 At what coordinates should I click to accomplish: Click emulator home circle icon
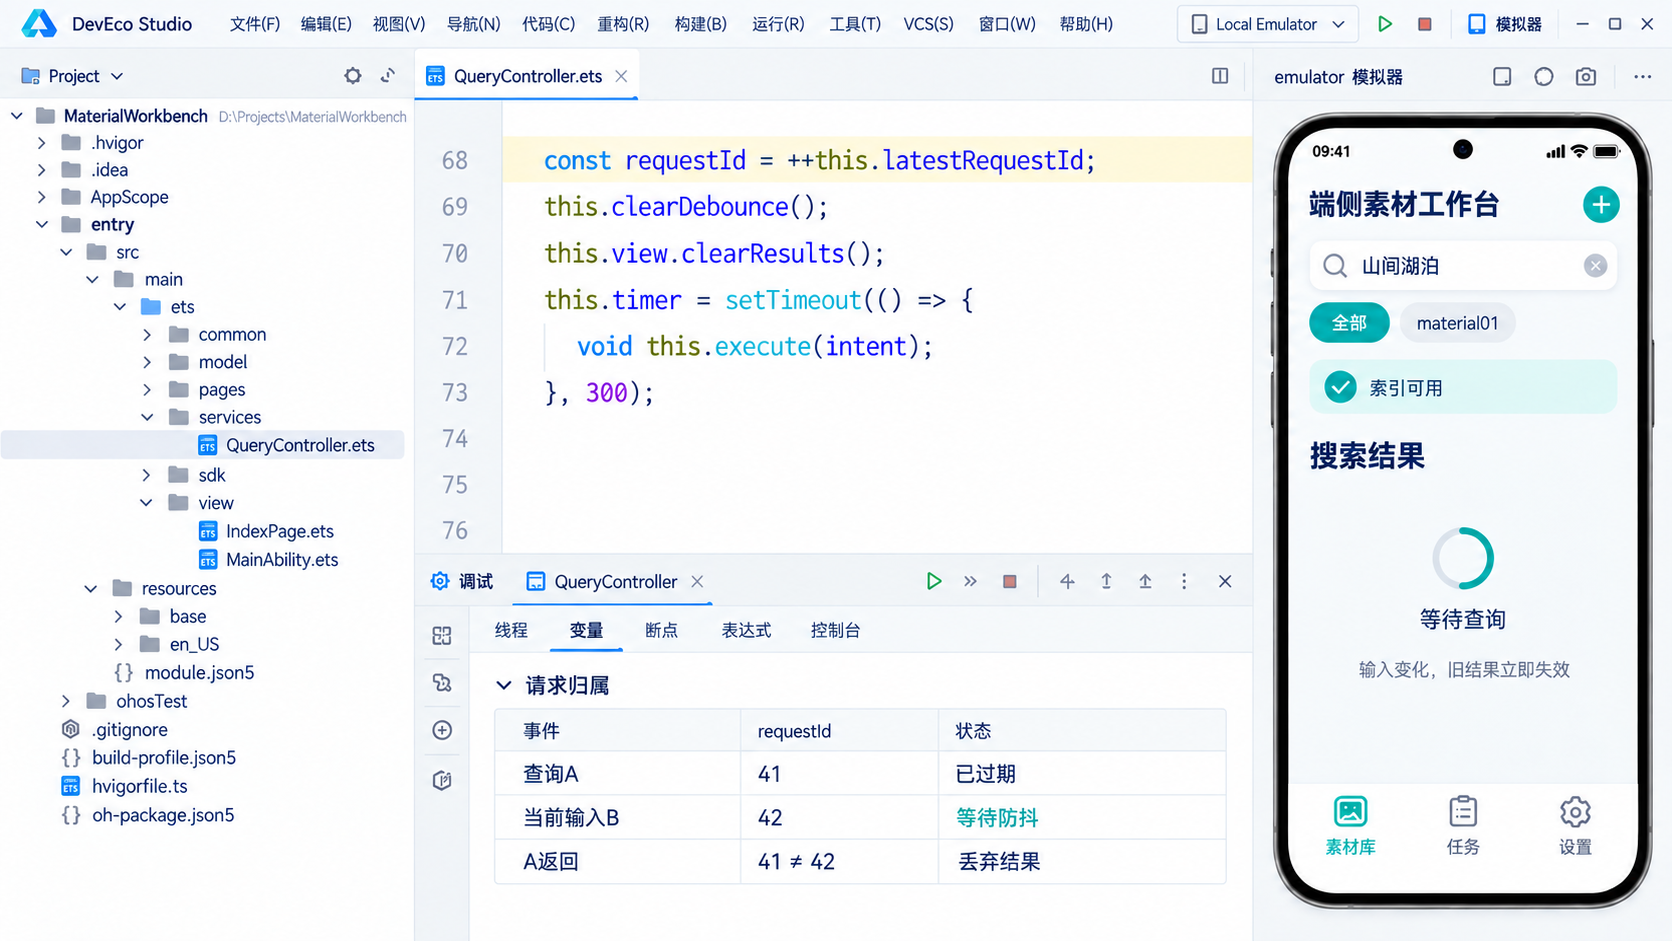[x=1544, y=77]
